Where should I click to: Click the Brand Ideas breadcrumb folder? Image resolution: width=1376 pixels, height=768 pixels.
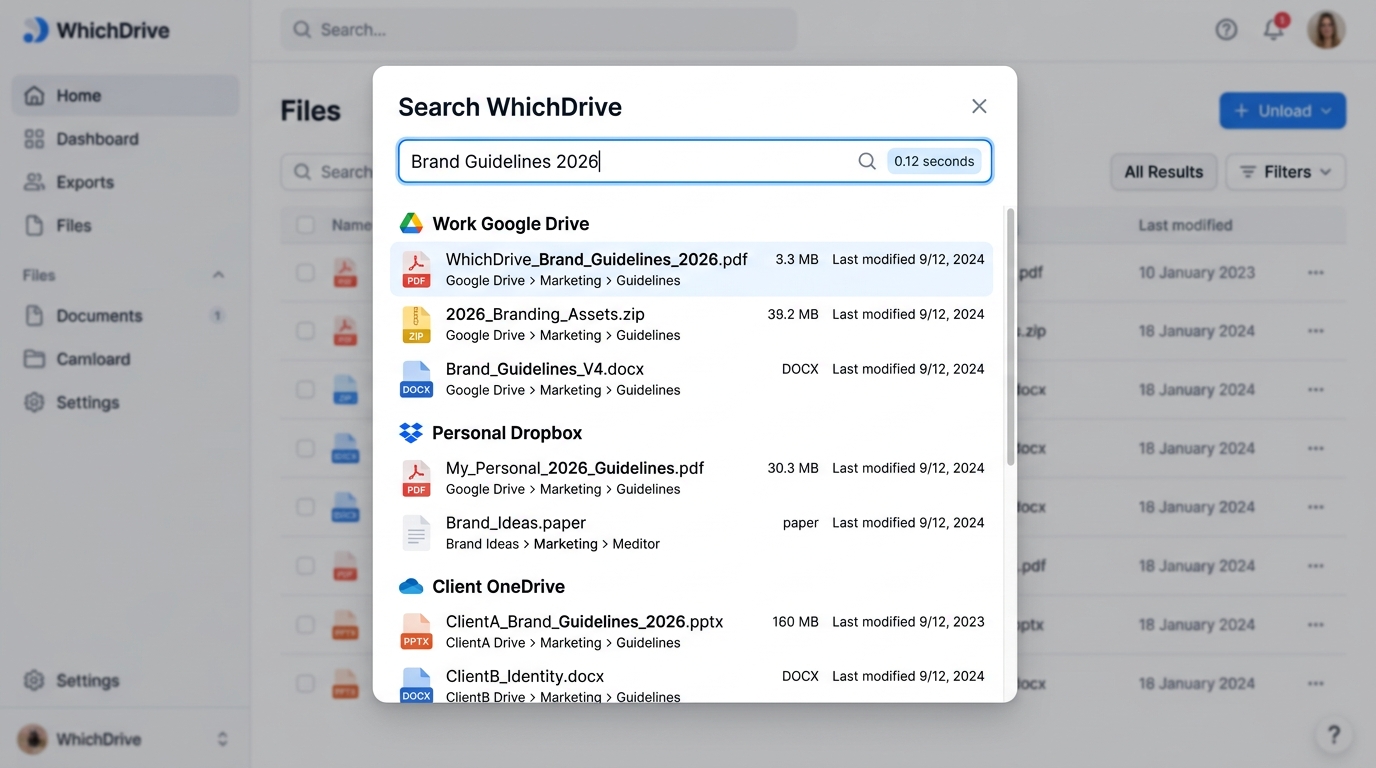[482, 544]
